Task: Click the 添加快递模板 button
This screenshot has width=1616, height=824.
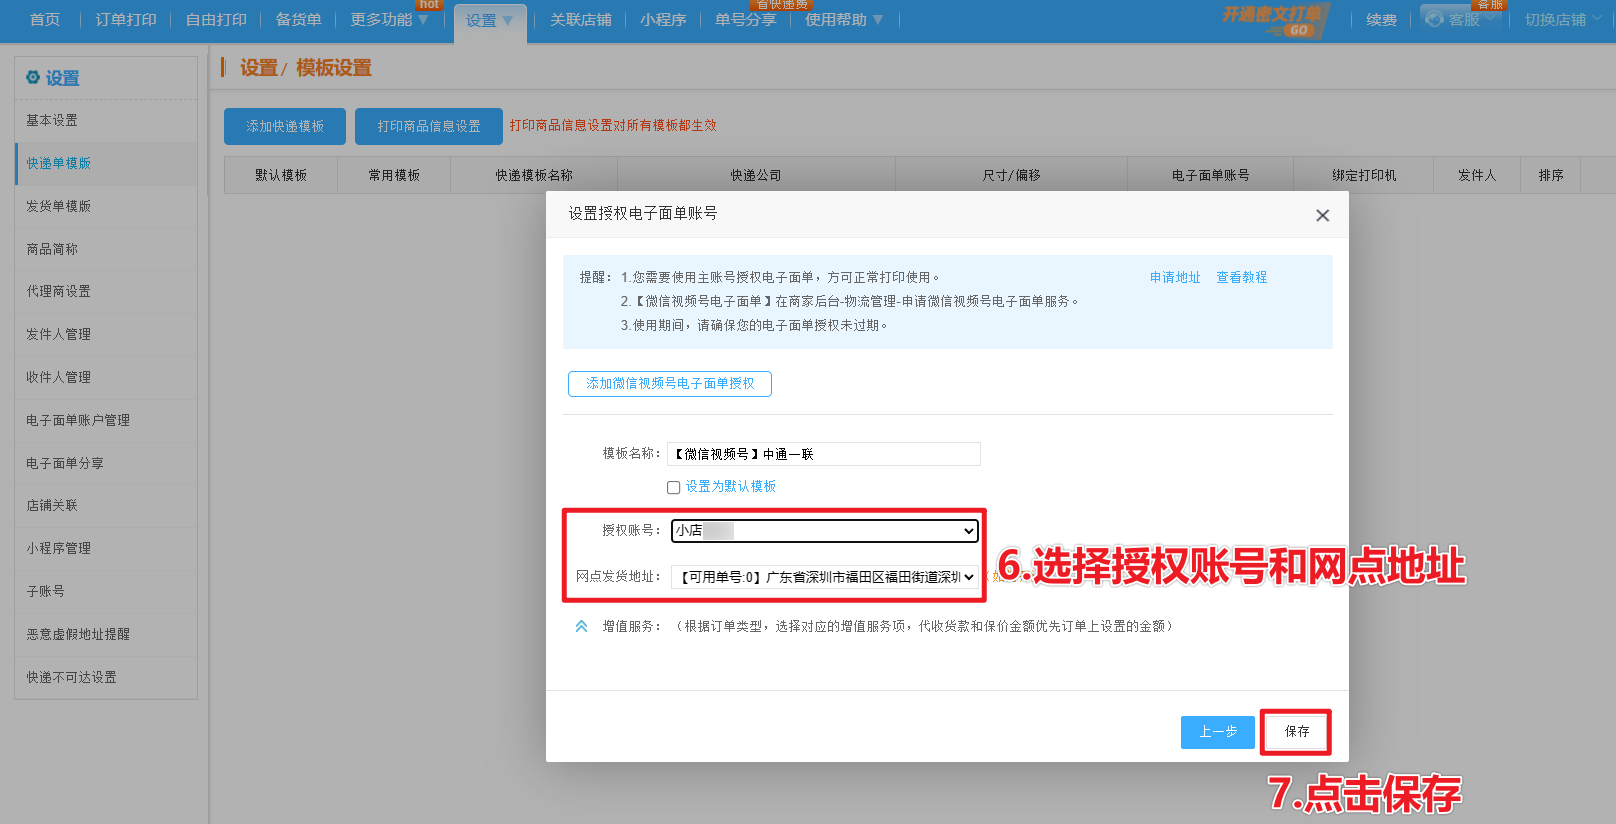Action: pyautogui.click(x=285, y=126)
